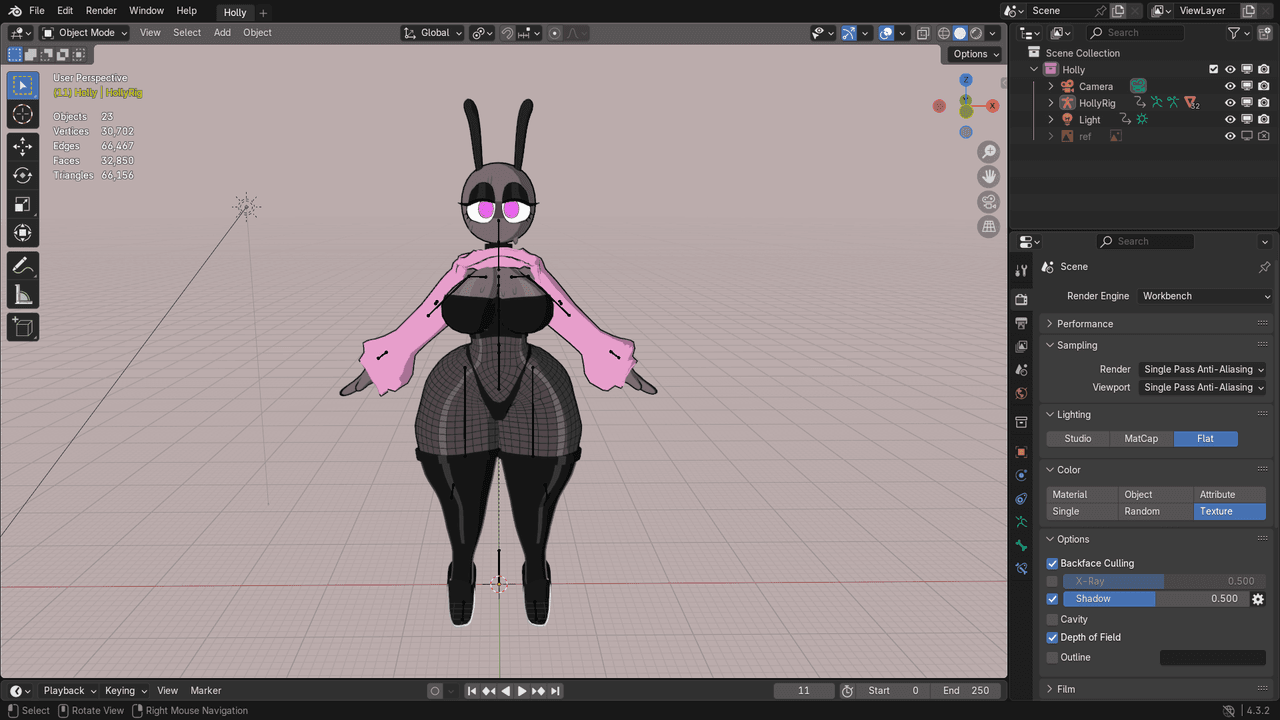1280x720 pixels.
Task: Adjust the Shadow slider
Action: (x=1154, y=599)
